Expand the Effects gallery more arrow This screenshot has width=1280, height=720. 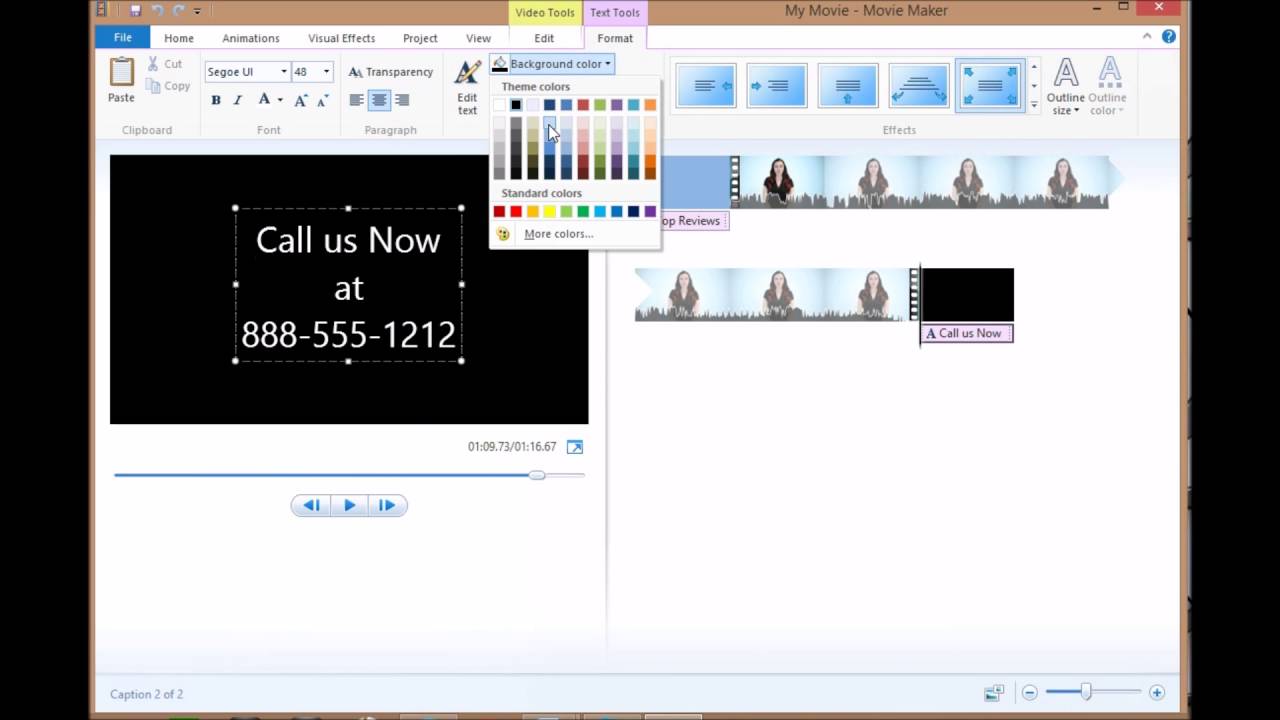(1034, 104)
